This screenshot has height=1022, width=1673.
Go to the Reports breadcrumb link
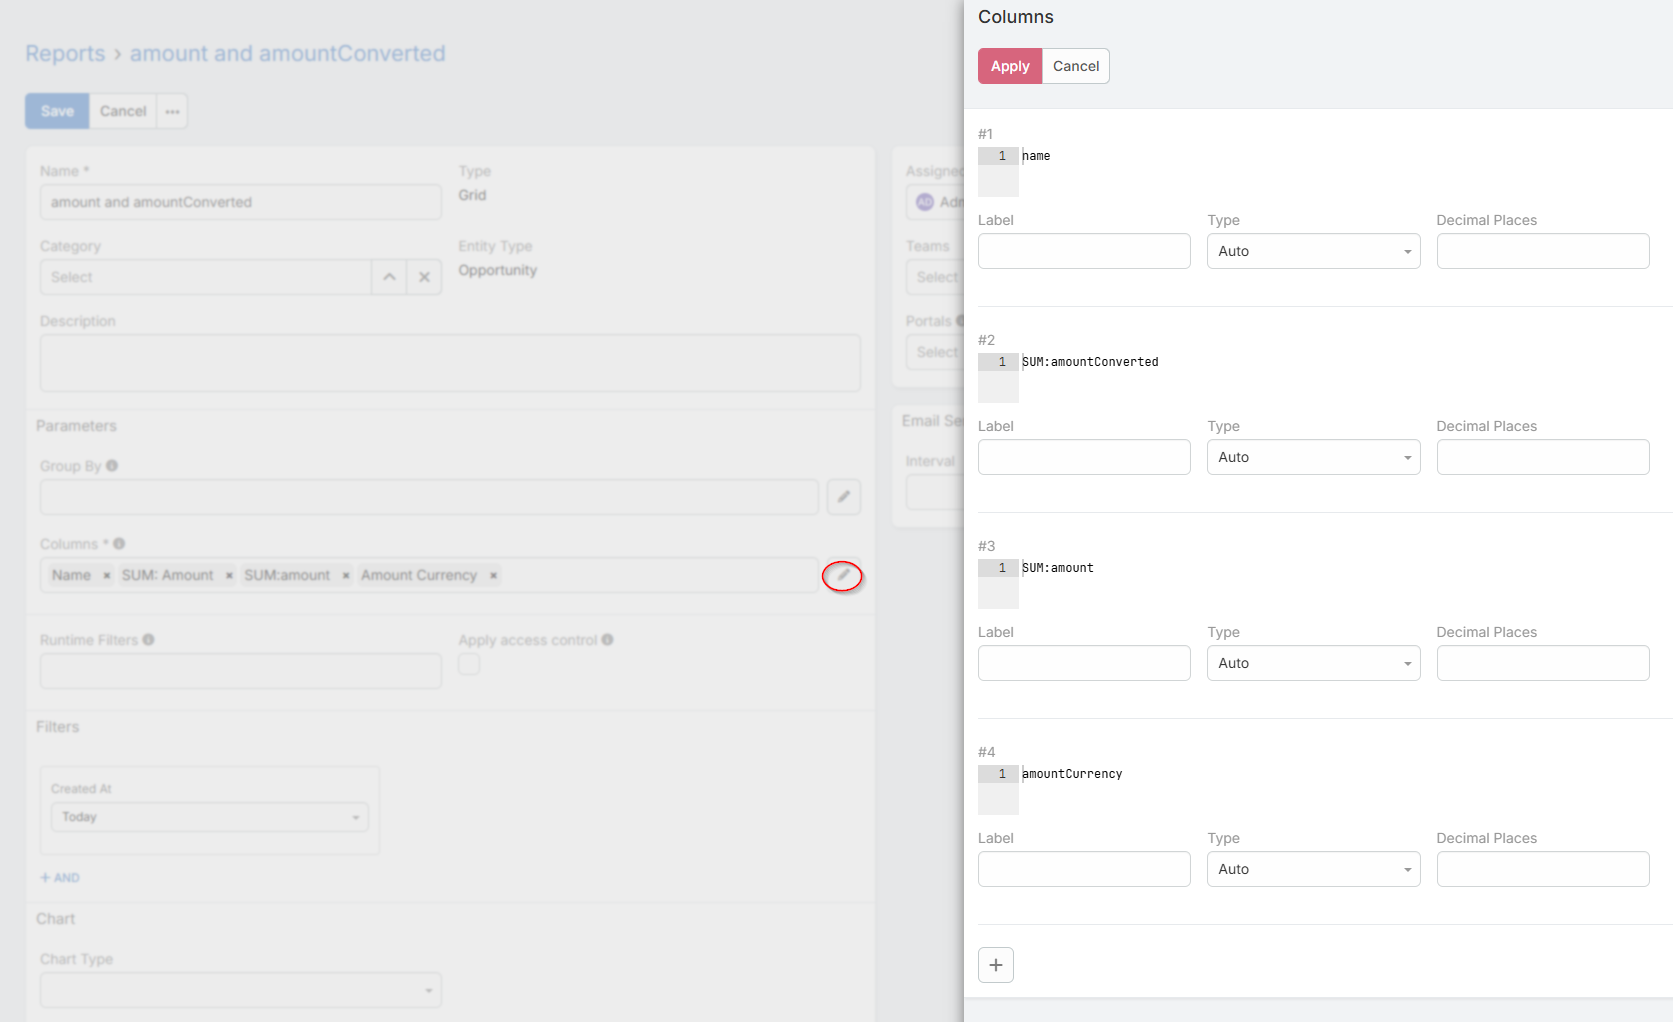(65, 54)
